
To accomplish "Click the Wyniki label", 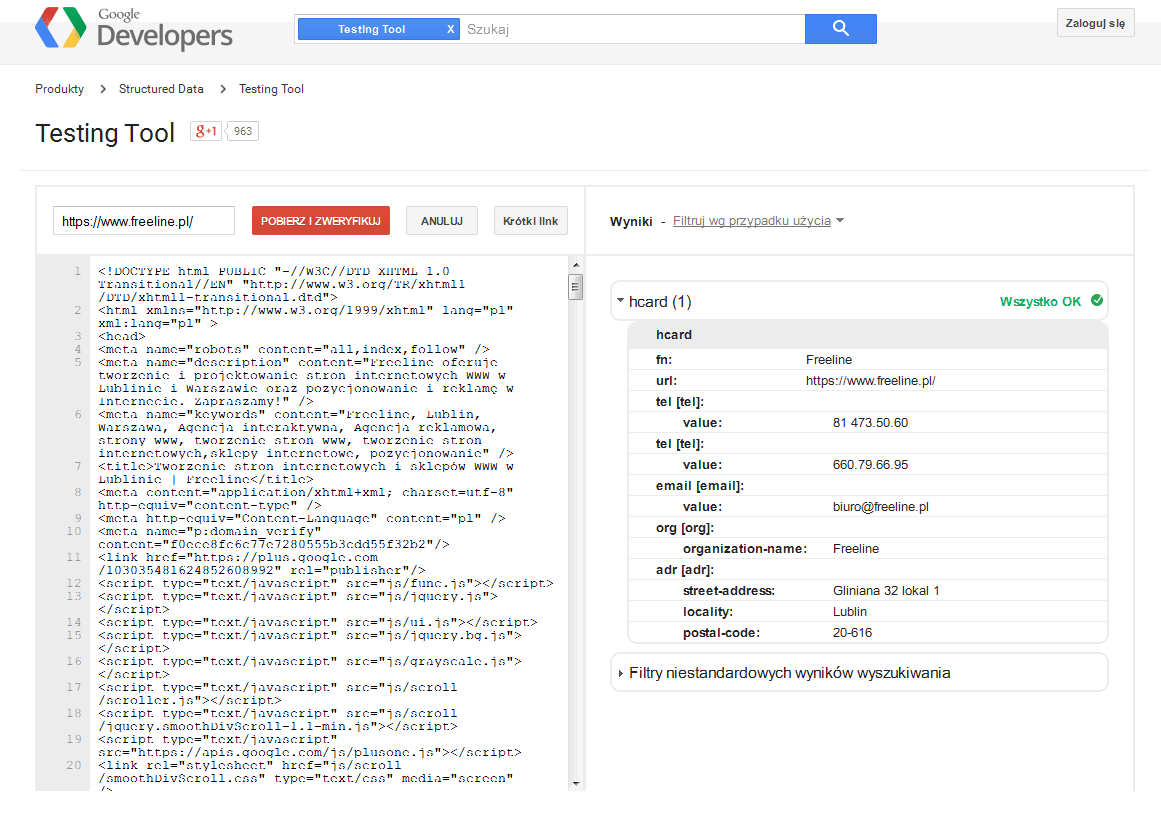I will [631, 221].
